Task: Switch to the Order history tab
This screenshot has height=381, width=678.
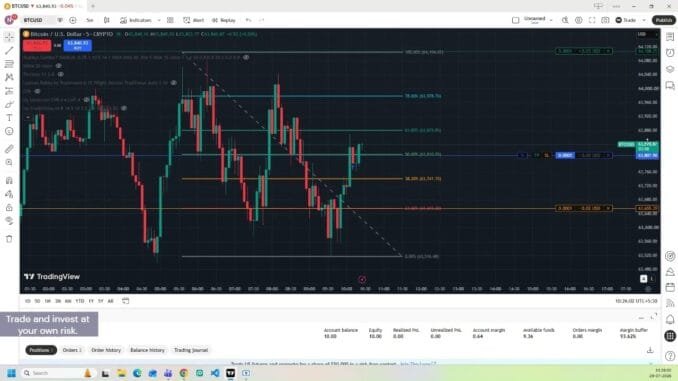Action: (106, 350)
